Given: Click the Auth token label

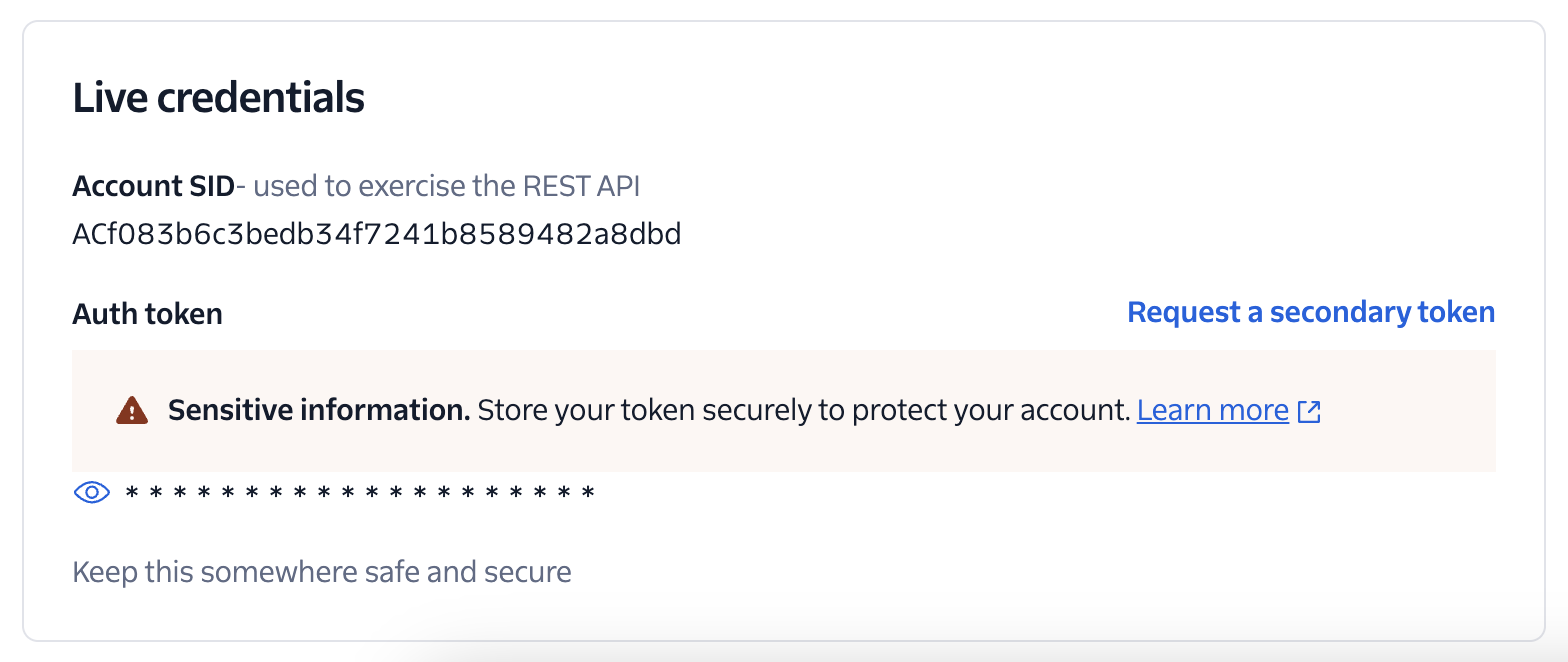Looking at the screenshot, I should point(147,314).
